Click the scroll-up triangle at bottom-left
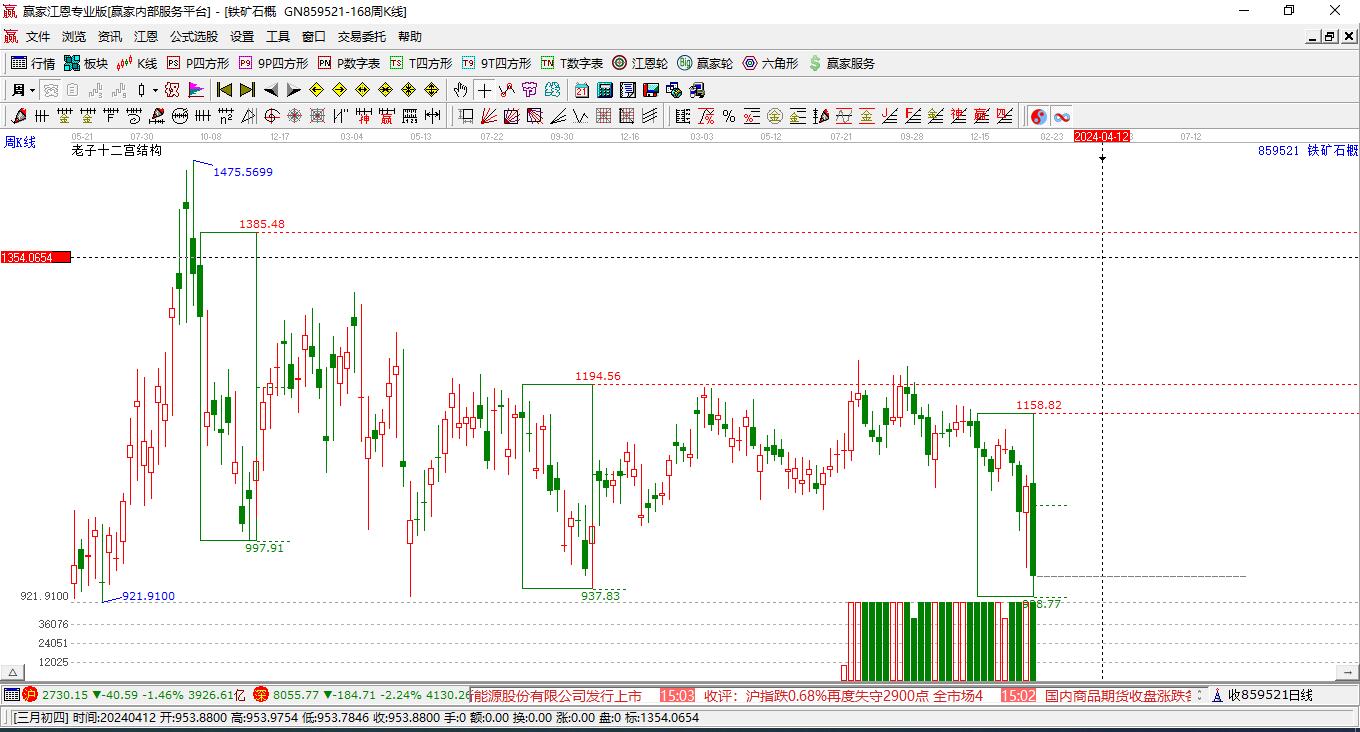Screen dimensions: 1360x732 [11, 672]
